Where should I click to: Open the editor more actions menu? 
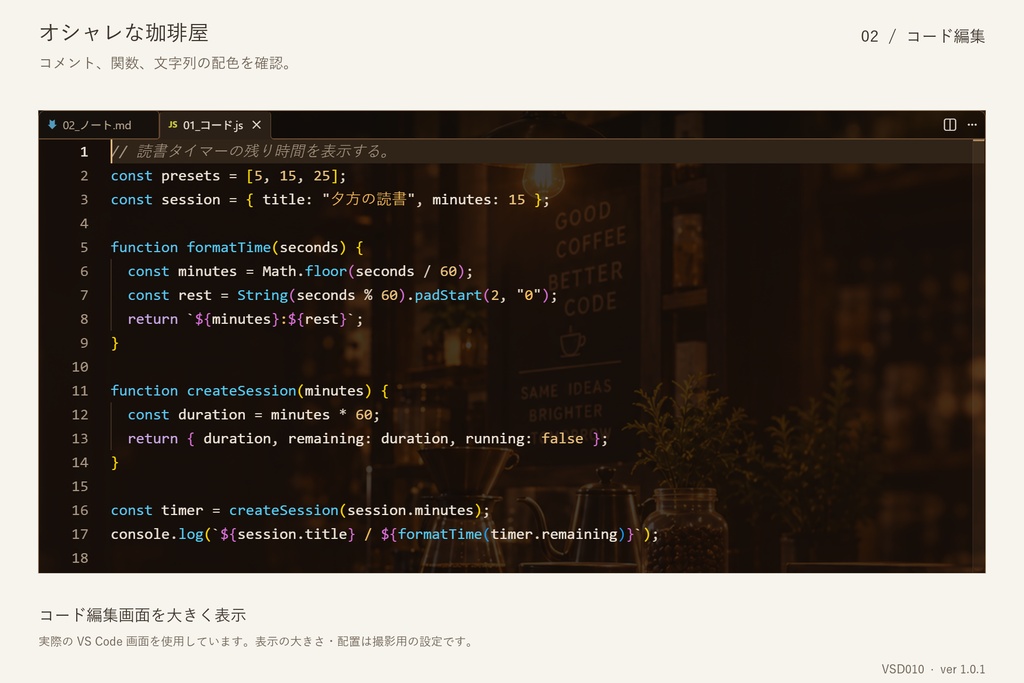tap(972, 125)
